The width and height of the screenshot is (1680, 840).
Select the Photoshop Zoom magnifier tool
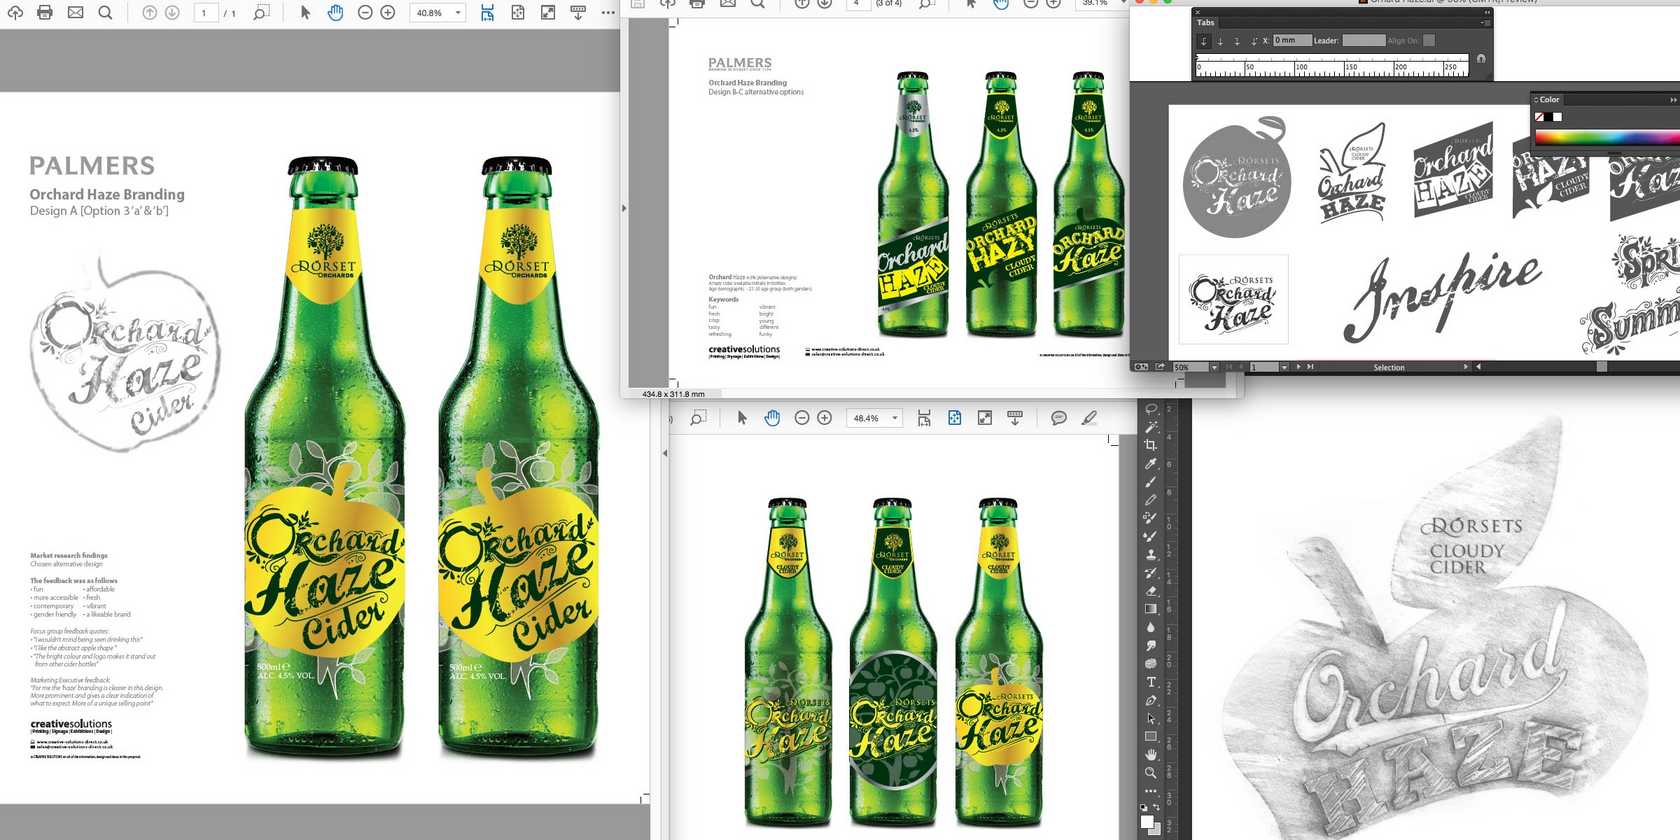(1151, 773)
